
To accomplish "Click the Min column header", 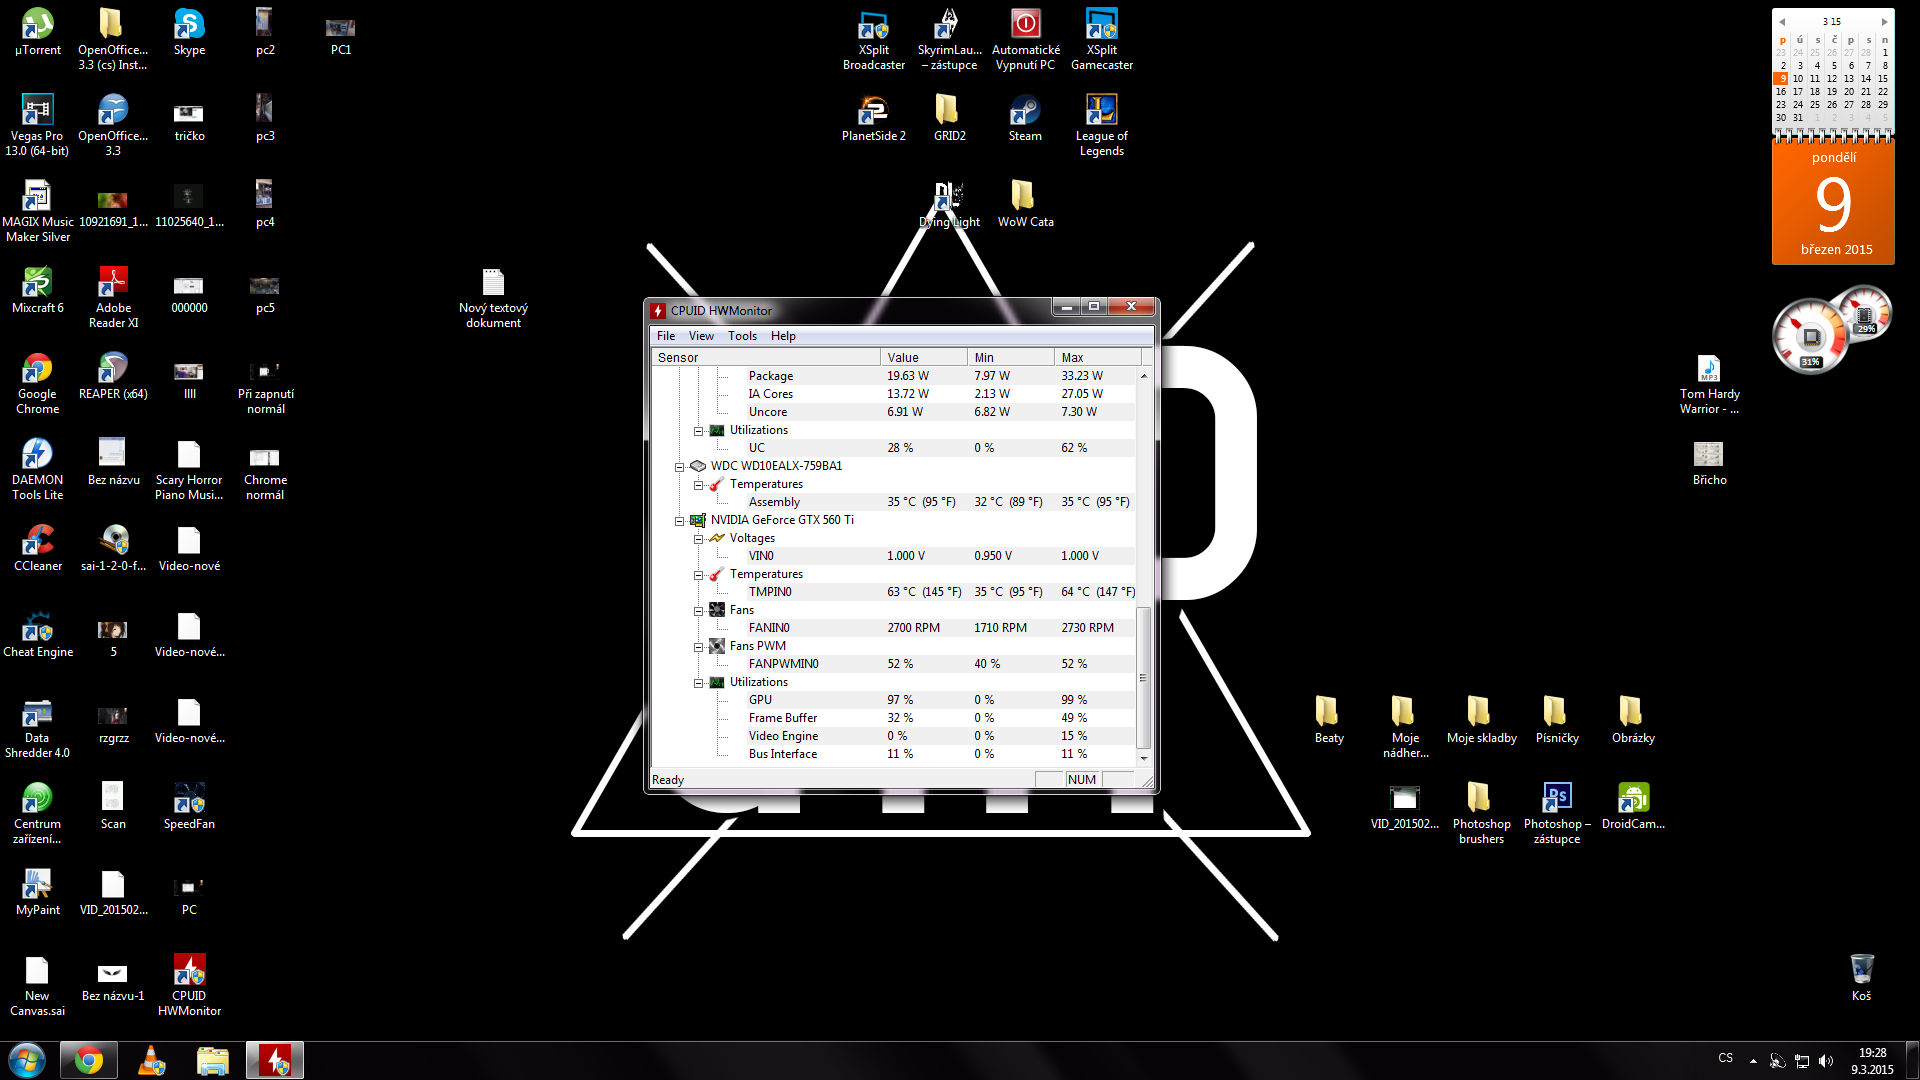I will [x=1010, y=357].
